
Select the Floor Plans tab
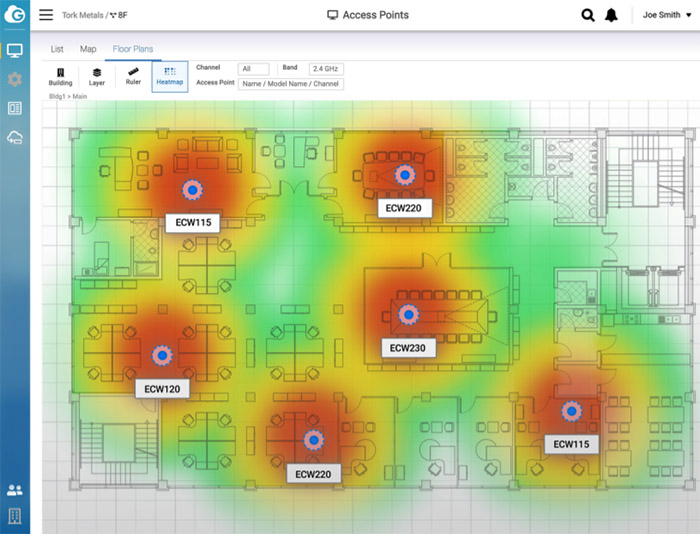[x=133, y=49]
